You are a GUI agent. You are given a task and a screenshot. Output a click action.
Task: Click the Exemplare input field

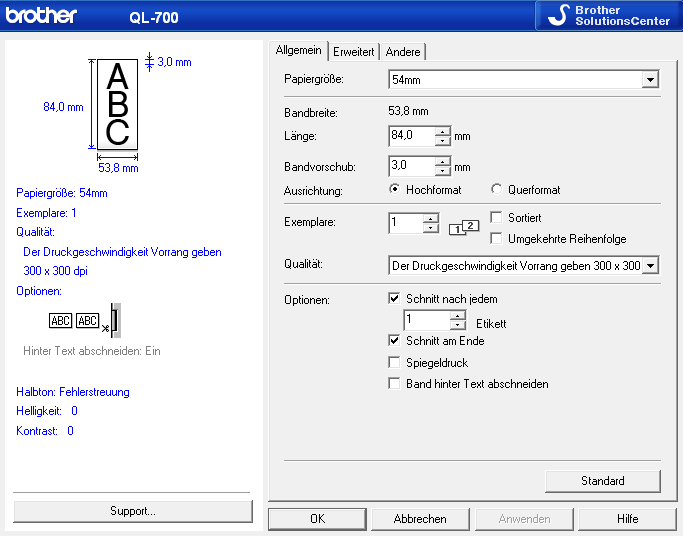coord(406,223)
